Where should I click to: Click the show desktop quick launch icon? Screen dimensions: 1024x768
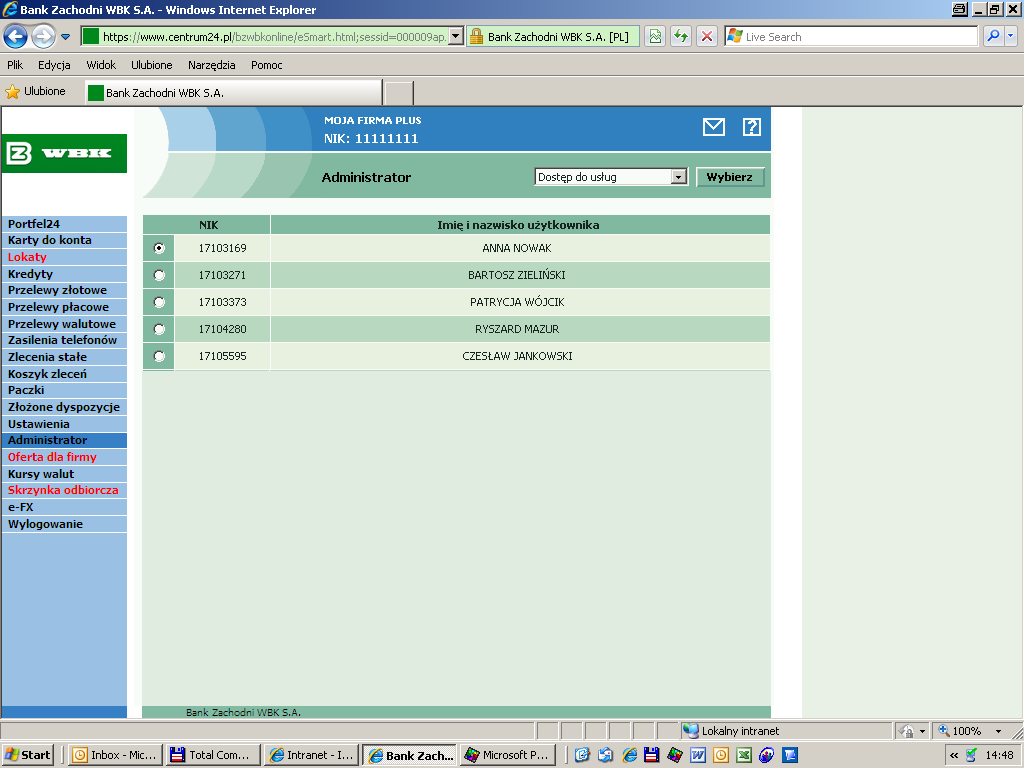pyautogui.click(x=583, y=755)
